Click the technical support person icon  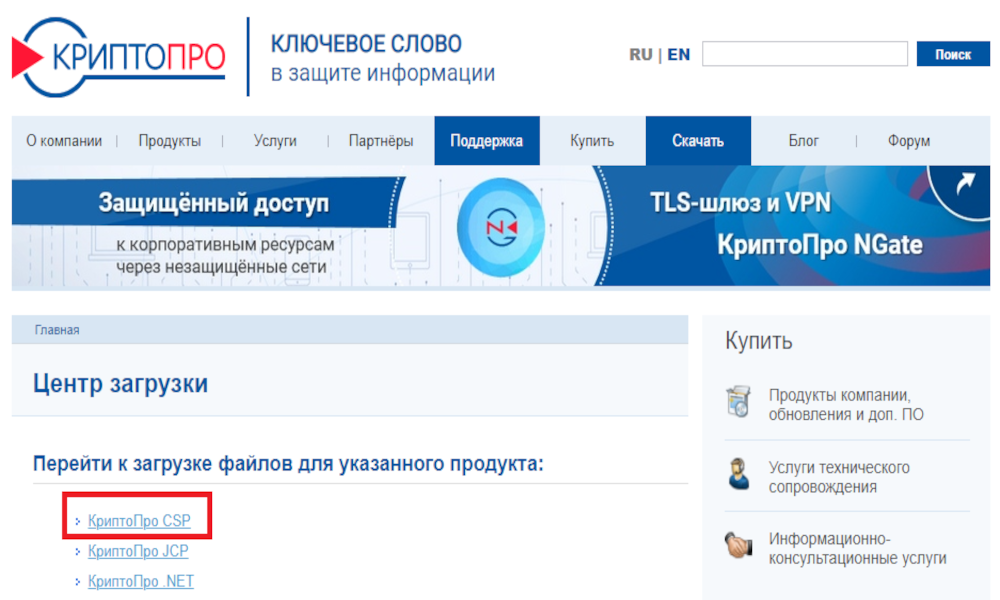739,474
